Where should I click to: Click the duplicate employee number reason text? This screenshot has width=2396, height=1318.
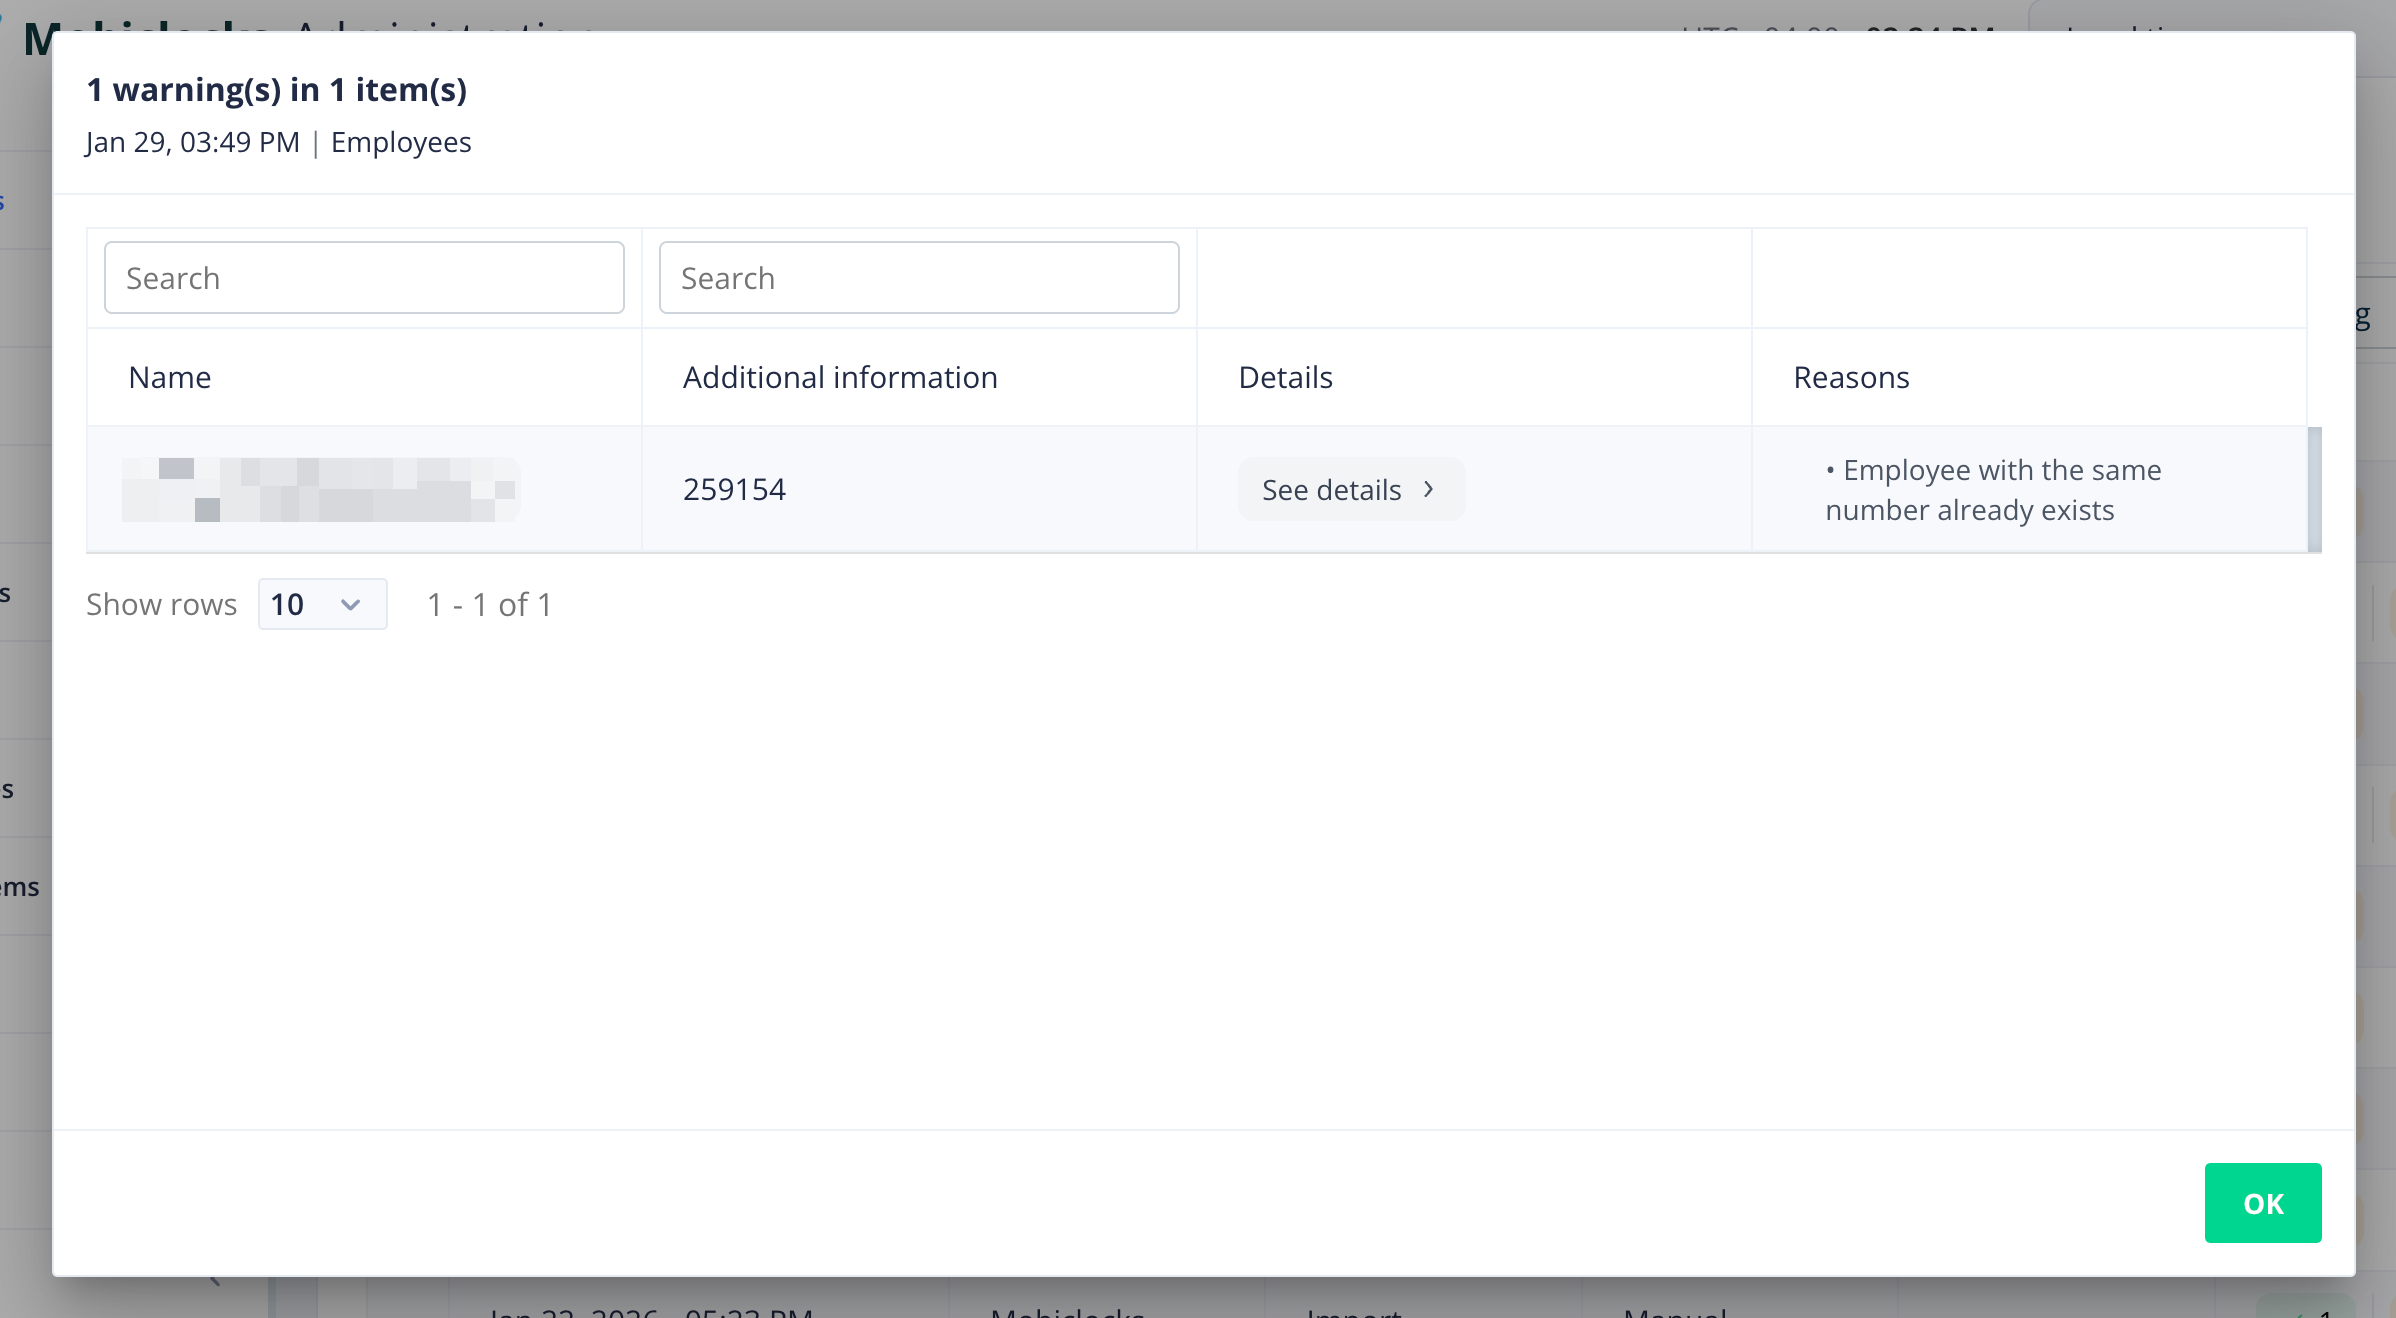click(x=1992, y=490)
